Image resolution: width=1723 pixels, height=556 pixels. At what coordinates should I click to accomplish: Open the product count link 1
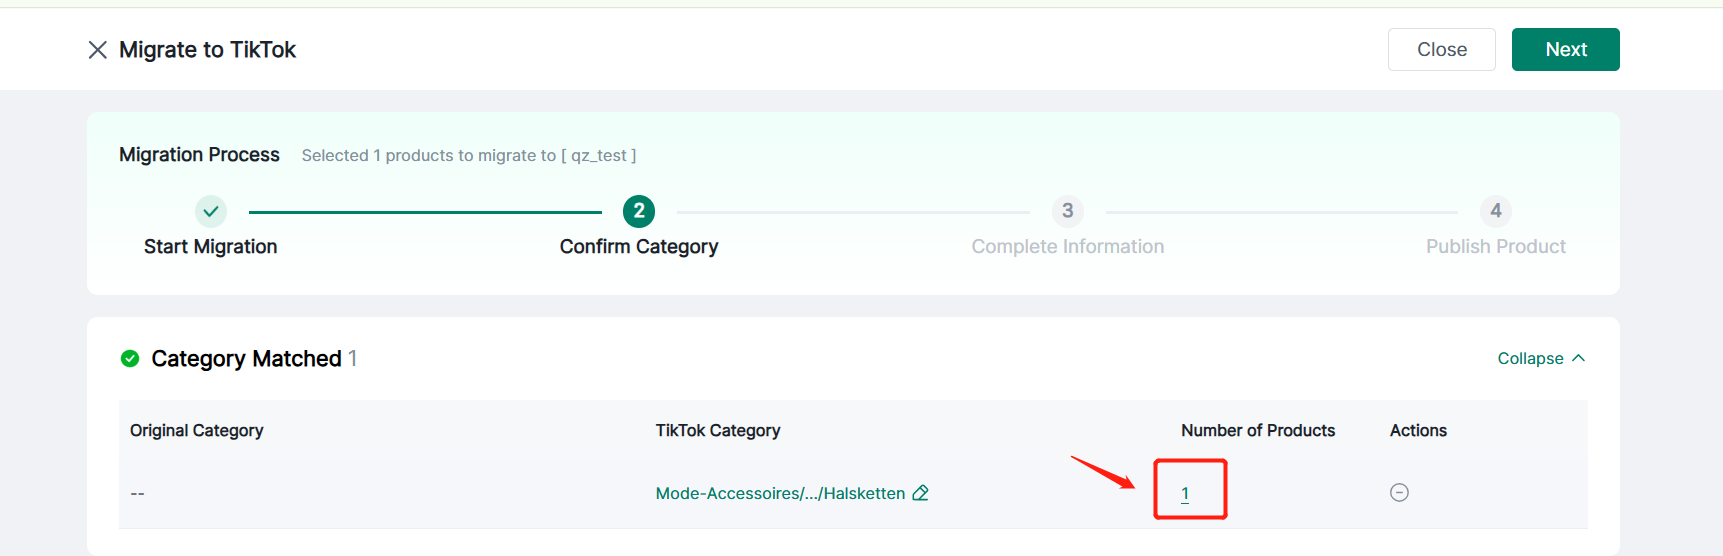click(1185, 494)
